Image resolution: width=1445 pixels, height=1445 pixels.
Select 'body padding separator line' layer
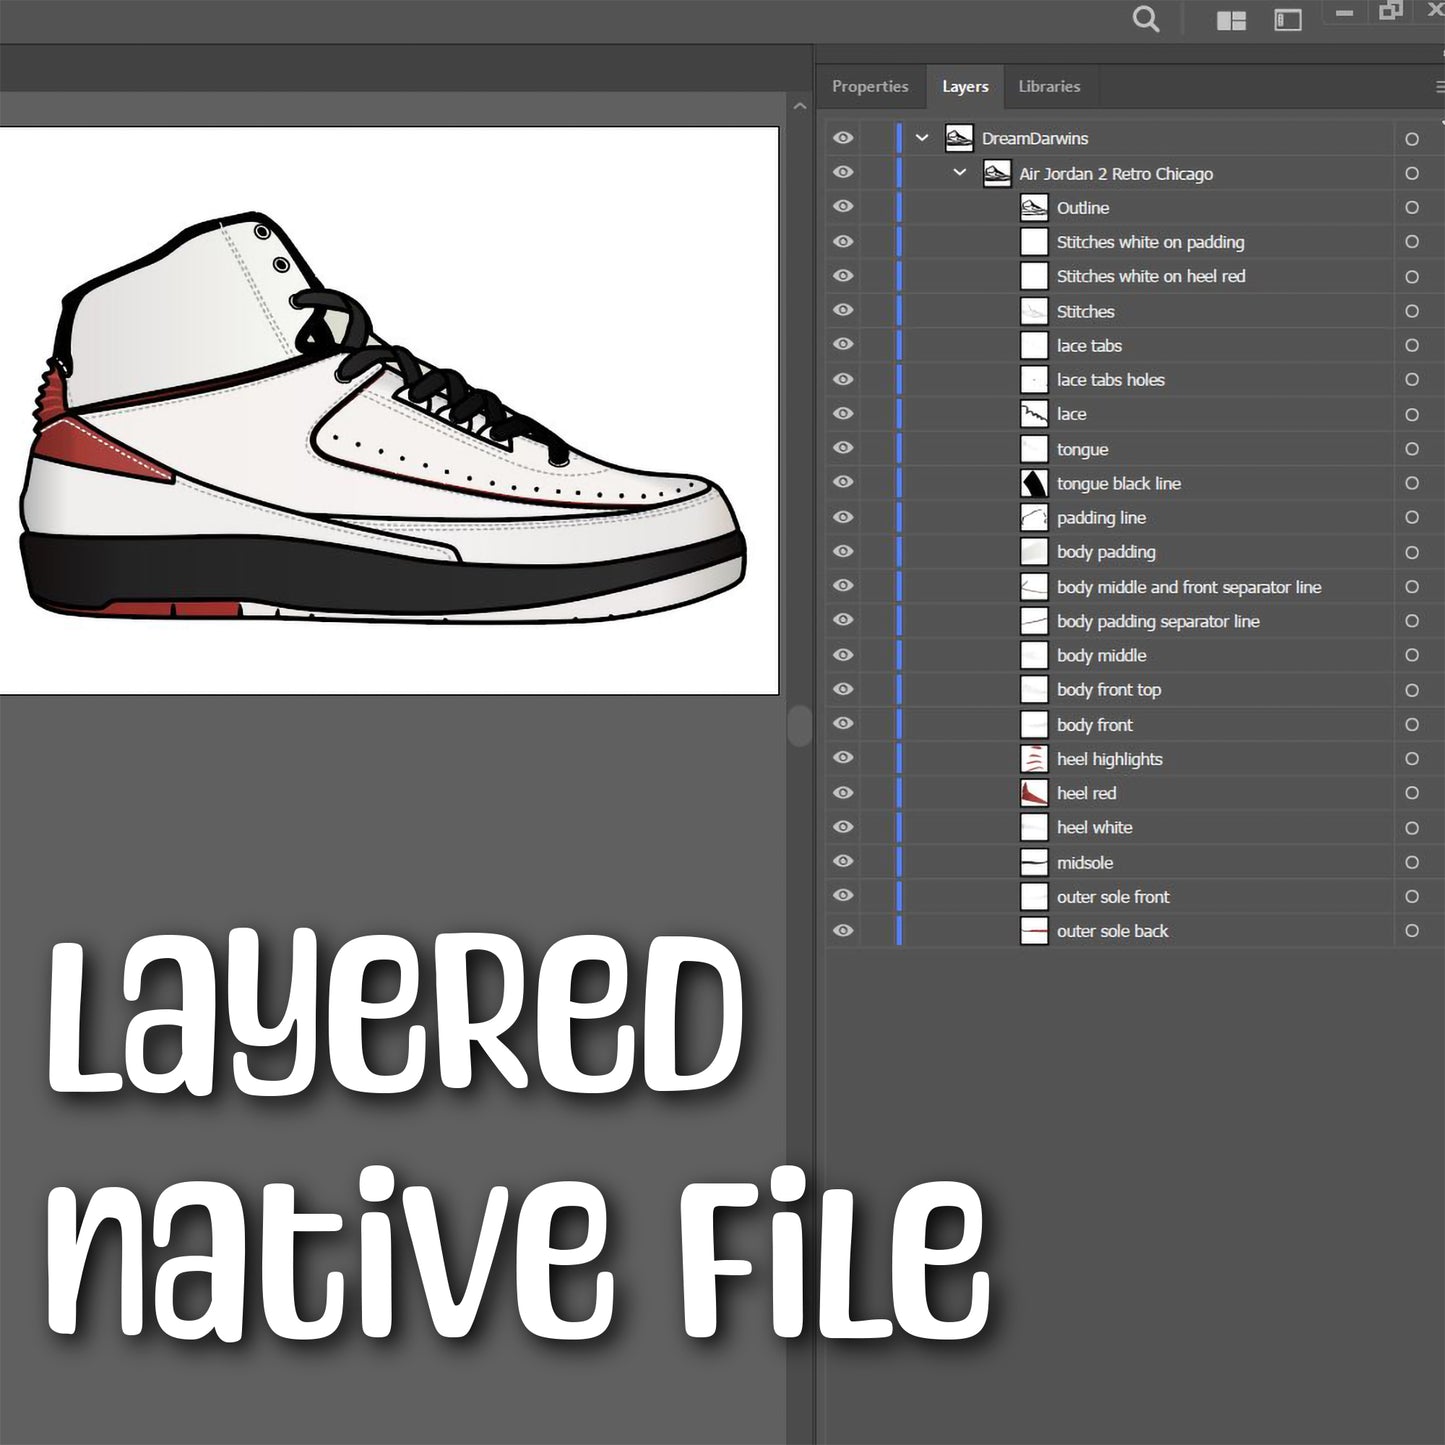coord(1158,621)
